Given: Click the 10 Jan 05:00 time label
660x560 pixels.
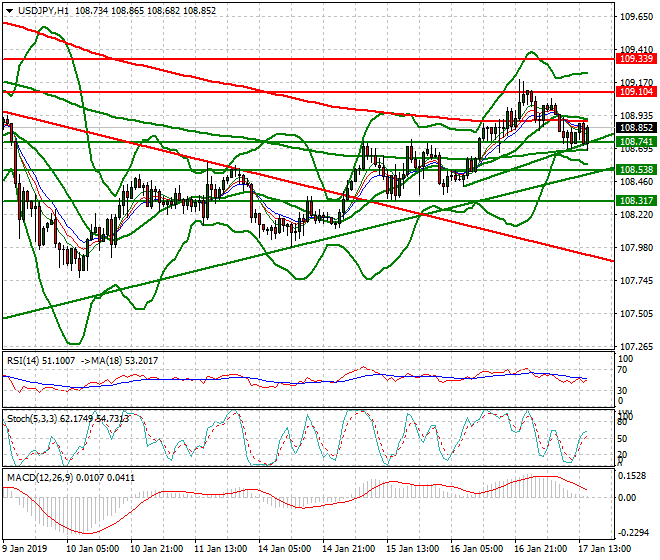Looking at the screenshot, I should 93,549.
